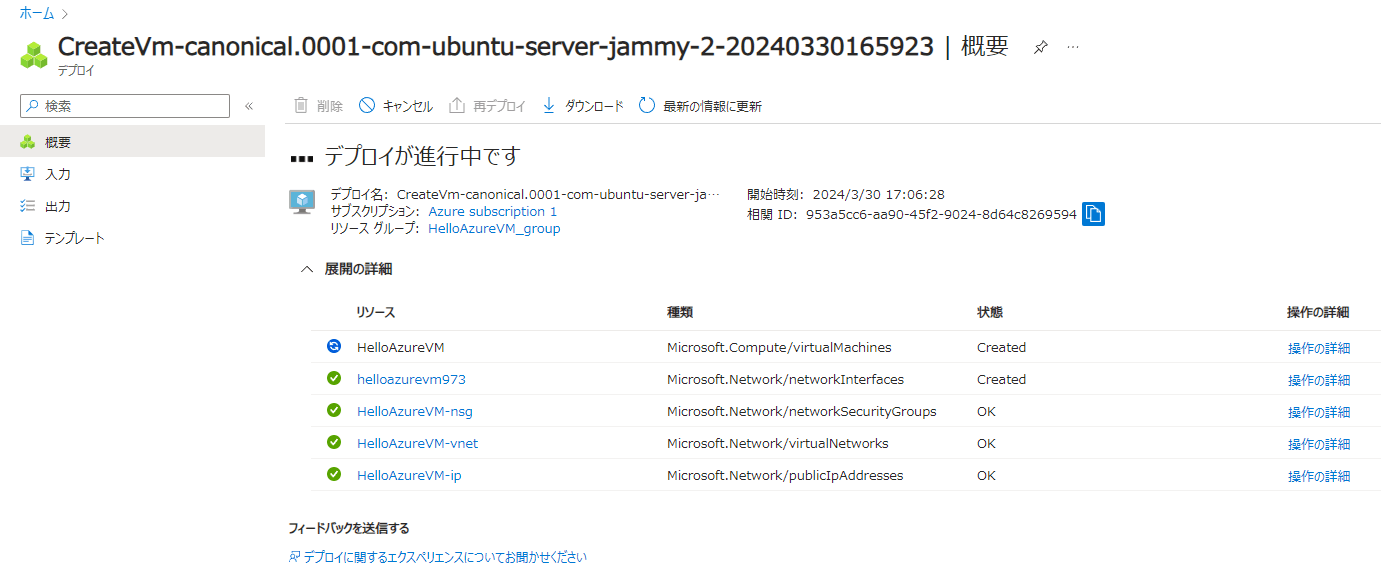This screenshot has width=1381, height=581.
Task: Click the Microsoft.Network/networkInterfaces type cell
Action: pos(785,380)
